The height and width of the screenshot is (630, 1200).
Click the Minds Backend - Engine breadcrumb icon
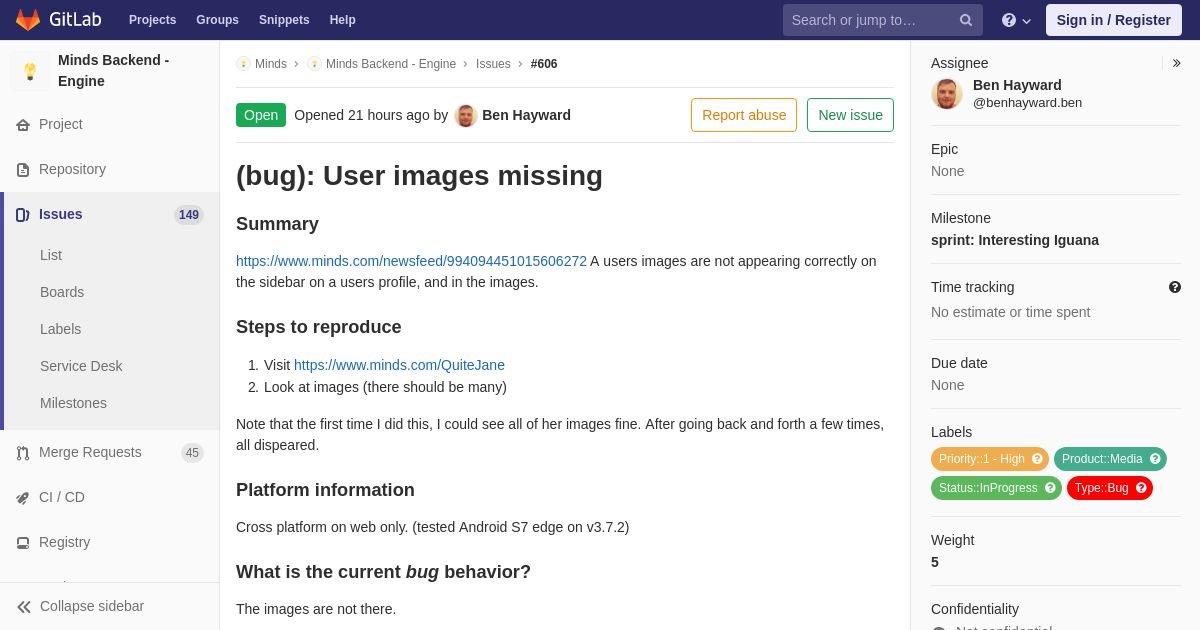[x=314, y=64]
